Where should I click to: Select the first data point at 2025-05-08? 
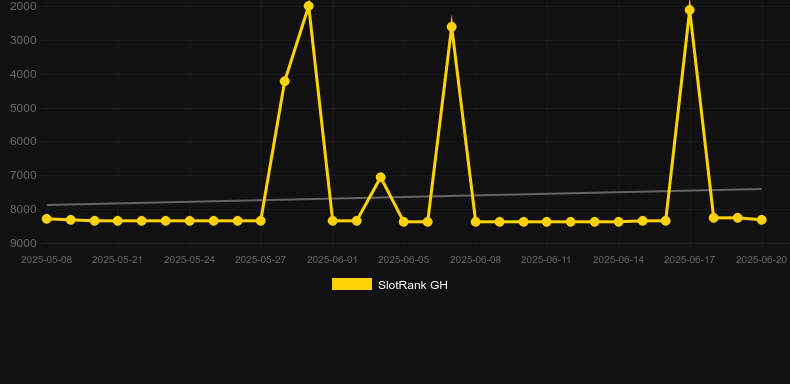(47, 219)
